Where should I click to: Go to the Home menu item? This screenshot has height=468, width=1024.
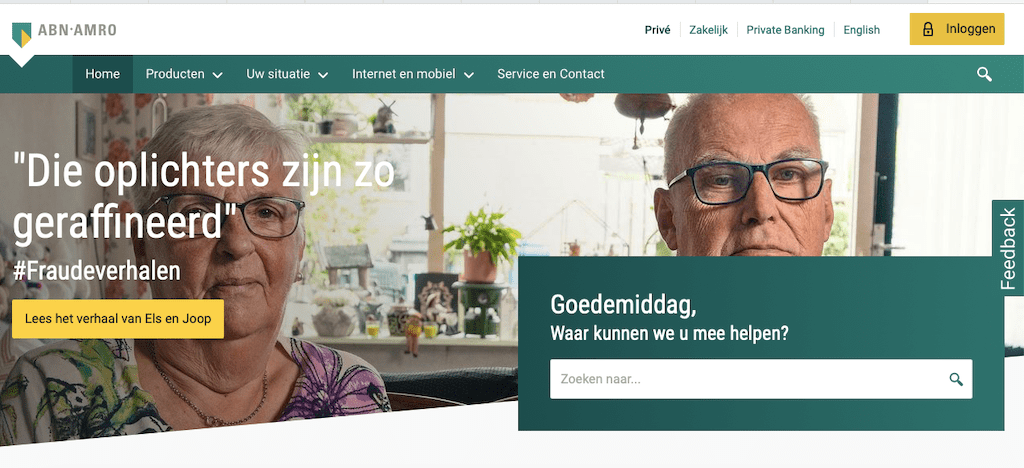pos(103,74)
